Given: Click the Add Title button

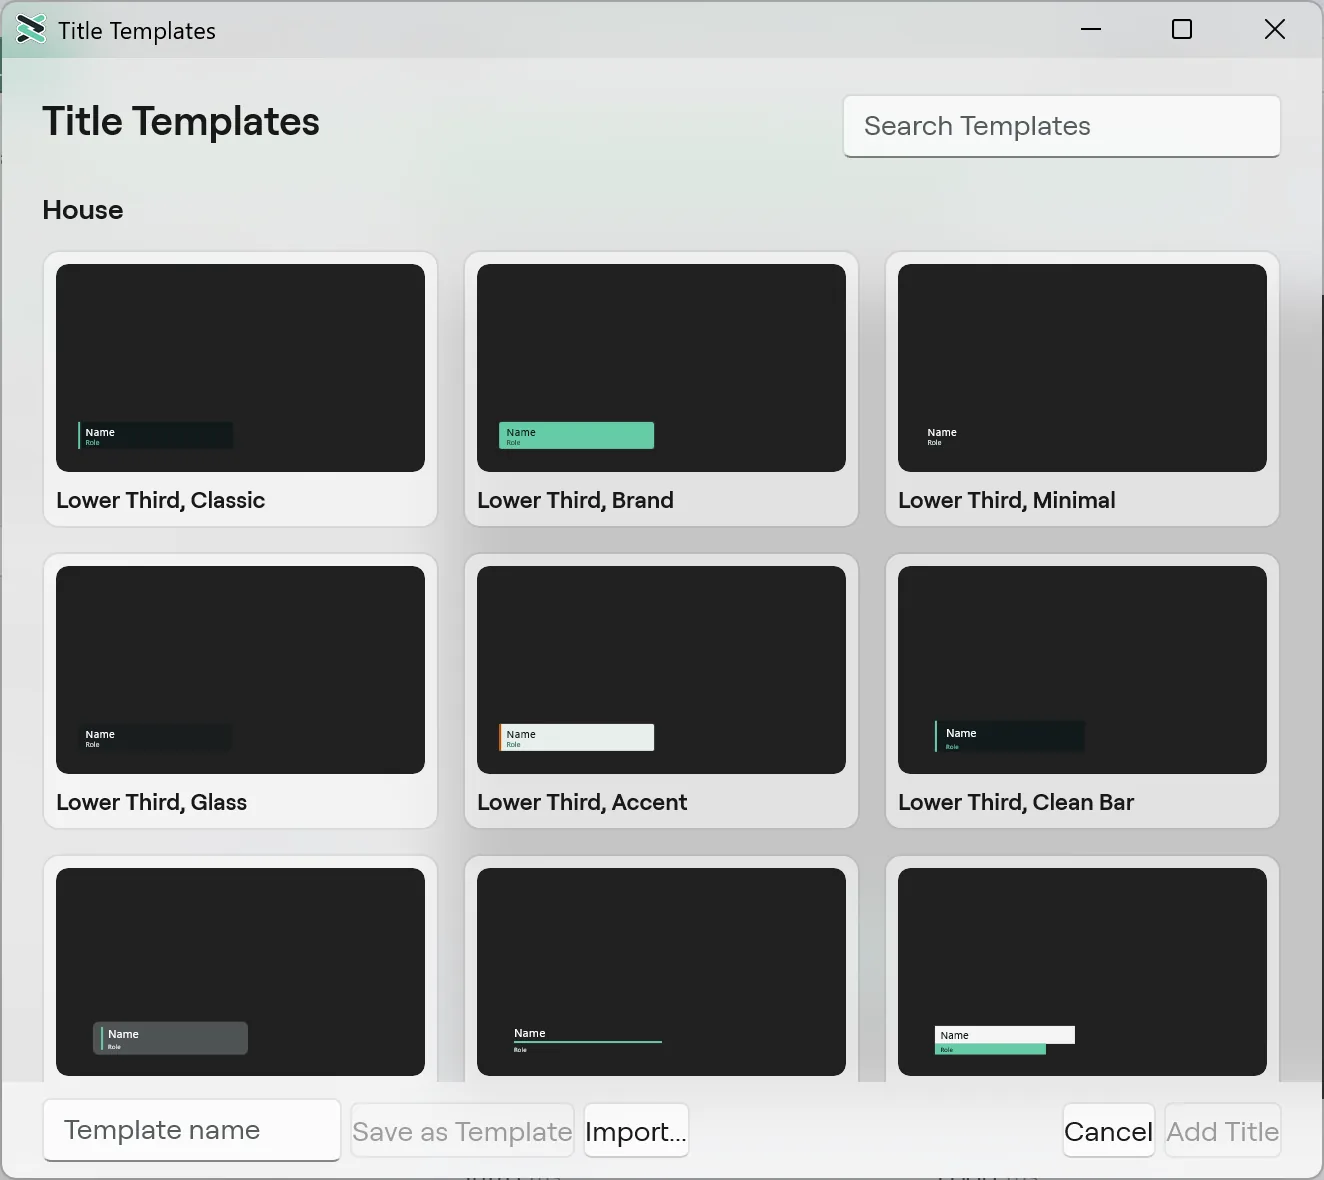Looking at the screenshot, I should (x=1222, y=1131).
